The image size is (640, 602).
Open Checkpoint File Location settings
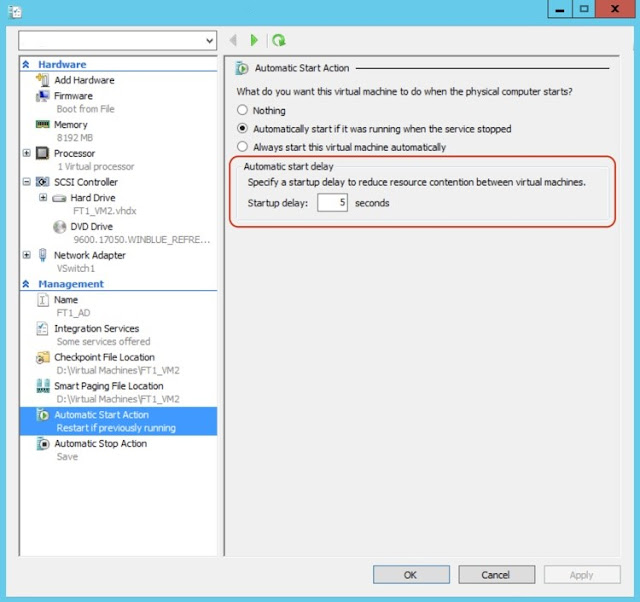(x=104, y=358)
